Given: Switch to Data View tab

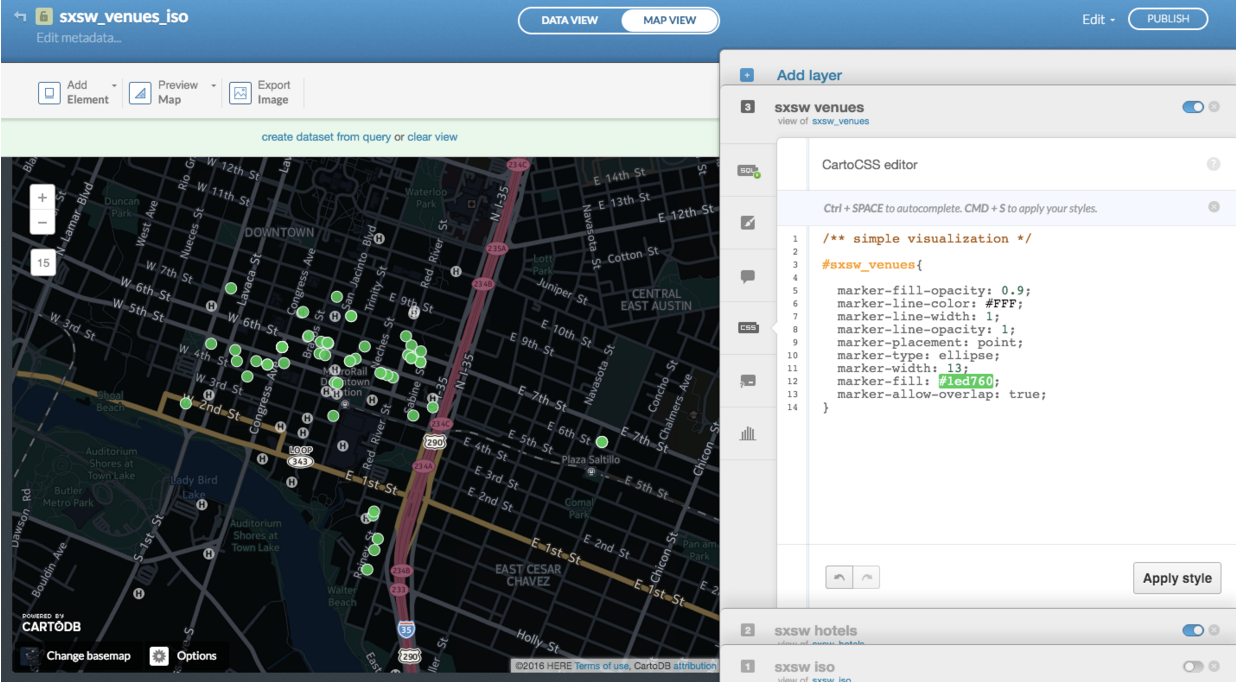Looking at the screenshot, I should tap(569, 20).
